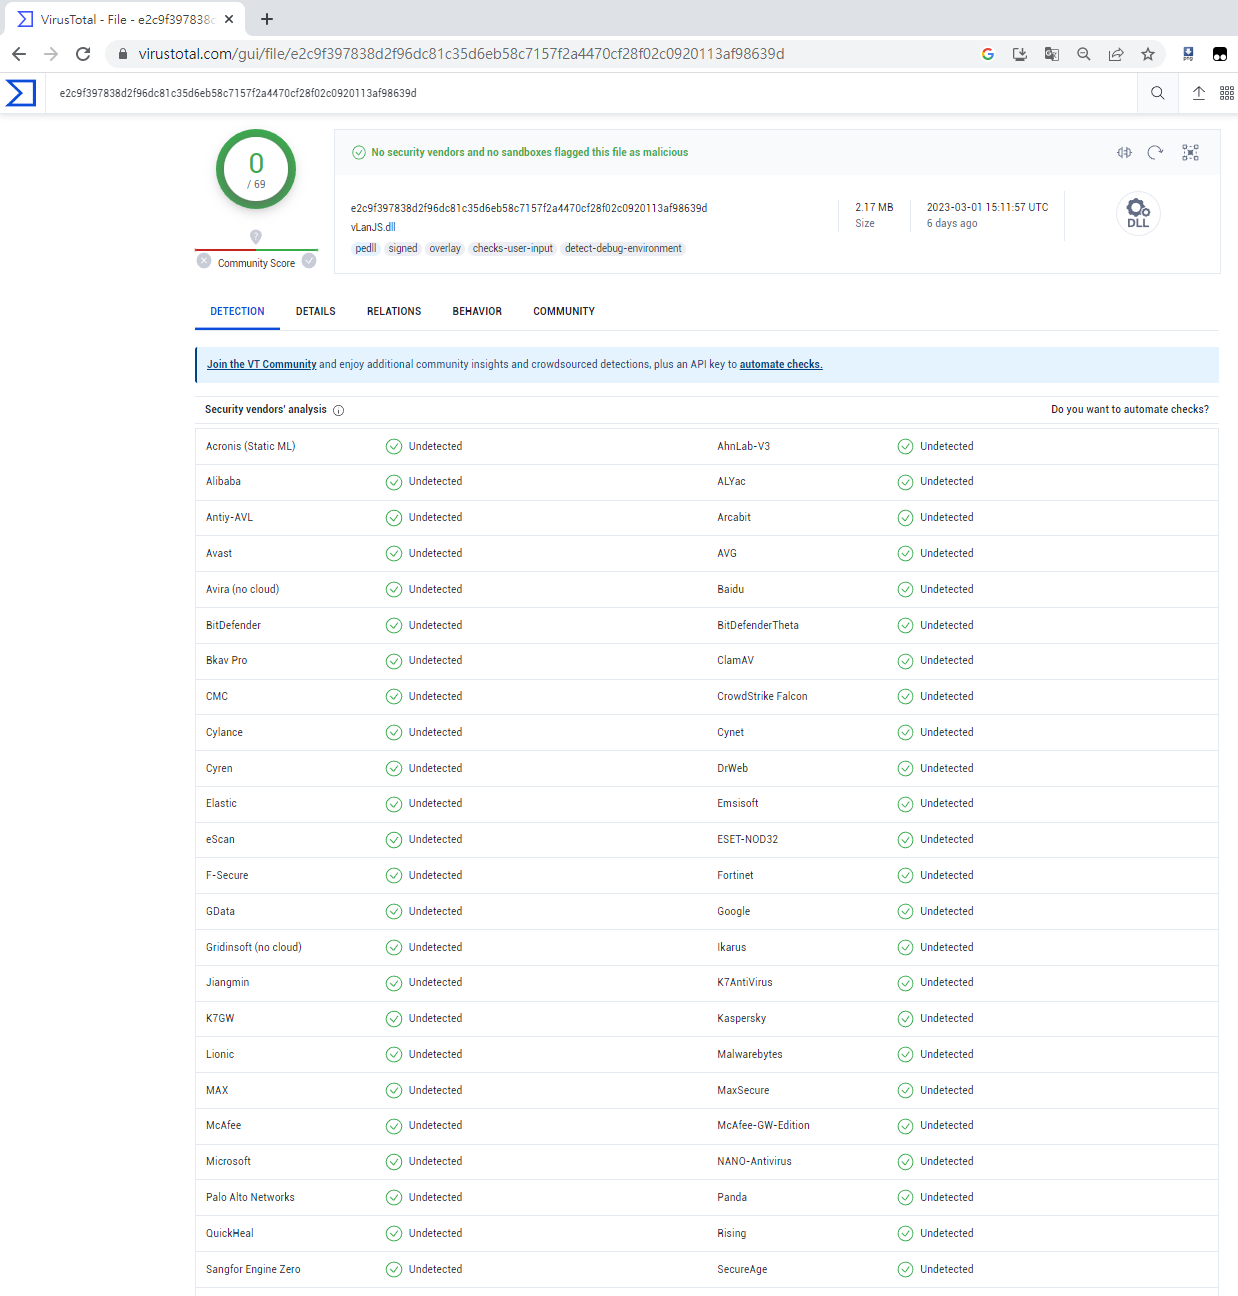Click the hash search input field
Screen dimensions: 1238x1296
(590, 93)
